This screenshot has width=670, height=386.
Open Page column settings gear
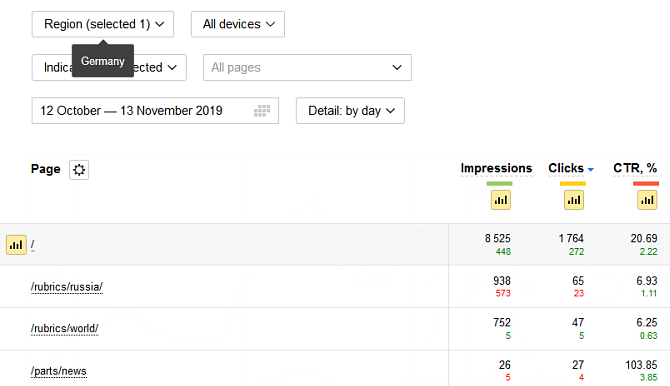79,170
